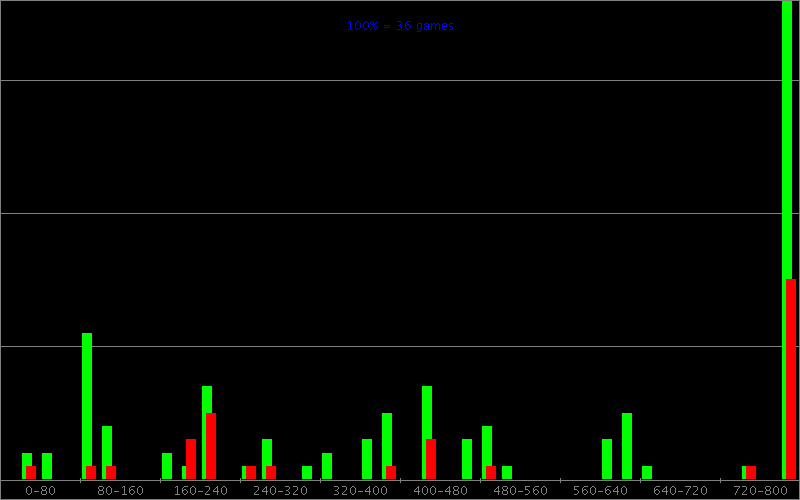Screen dimensions: 800x500
Task: Click the "160-240" axis label
Action: pos(201,491)
